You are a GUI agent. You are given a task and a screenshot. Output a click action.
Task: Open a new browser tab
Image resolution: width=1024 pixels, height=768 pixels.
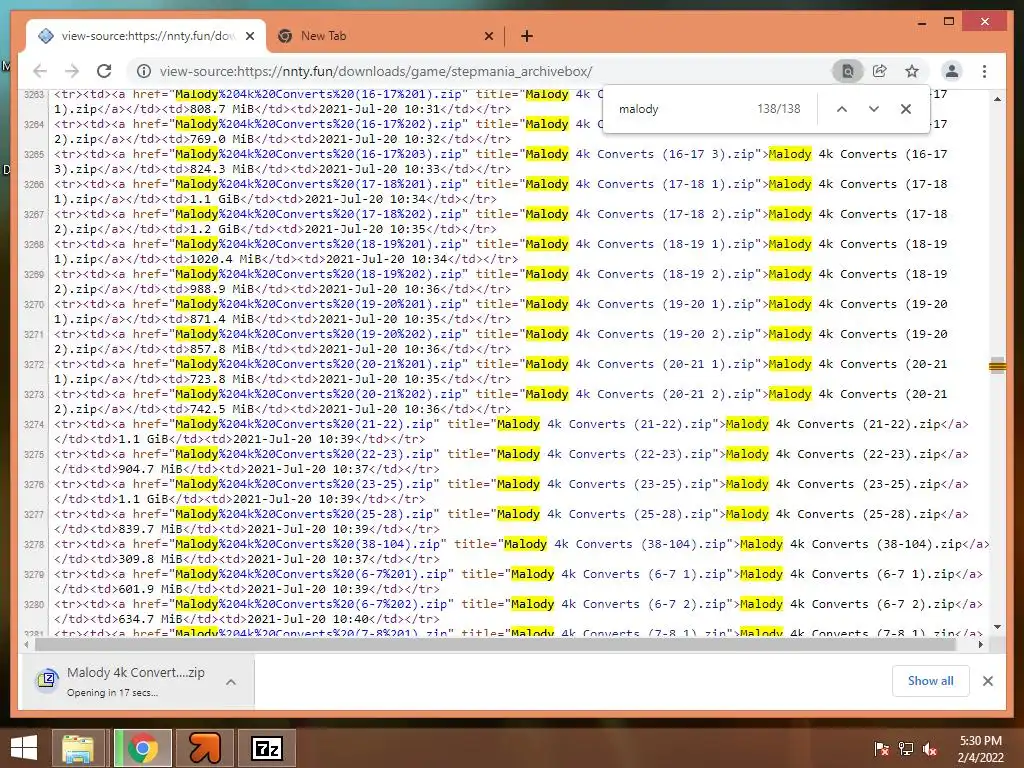527,37
